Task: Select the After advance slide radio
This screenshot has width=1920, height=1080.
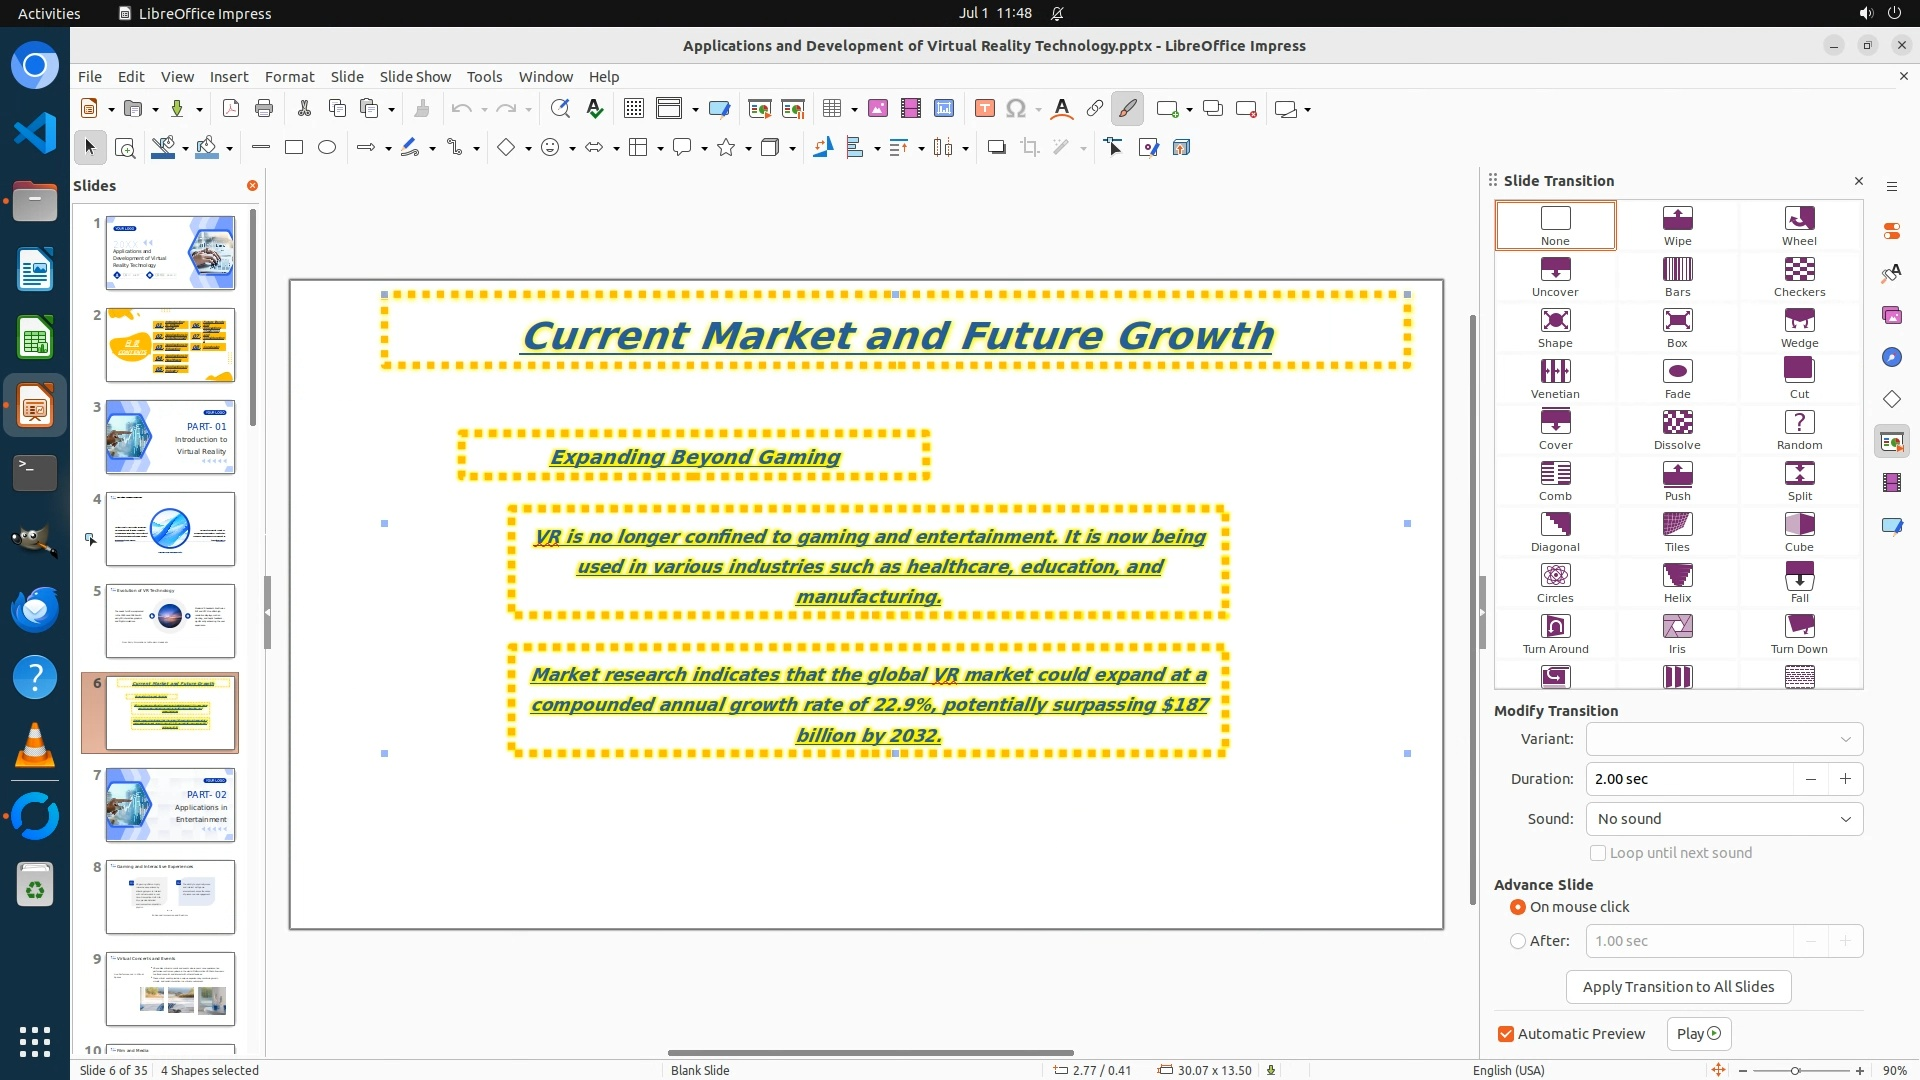Action: [x=1518, y=941]
